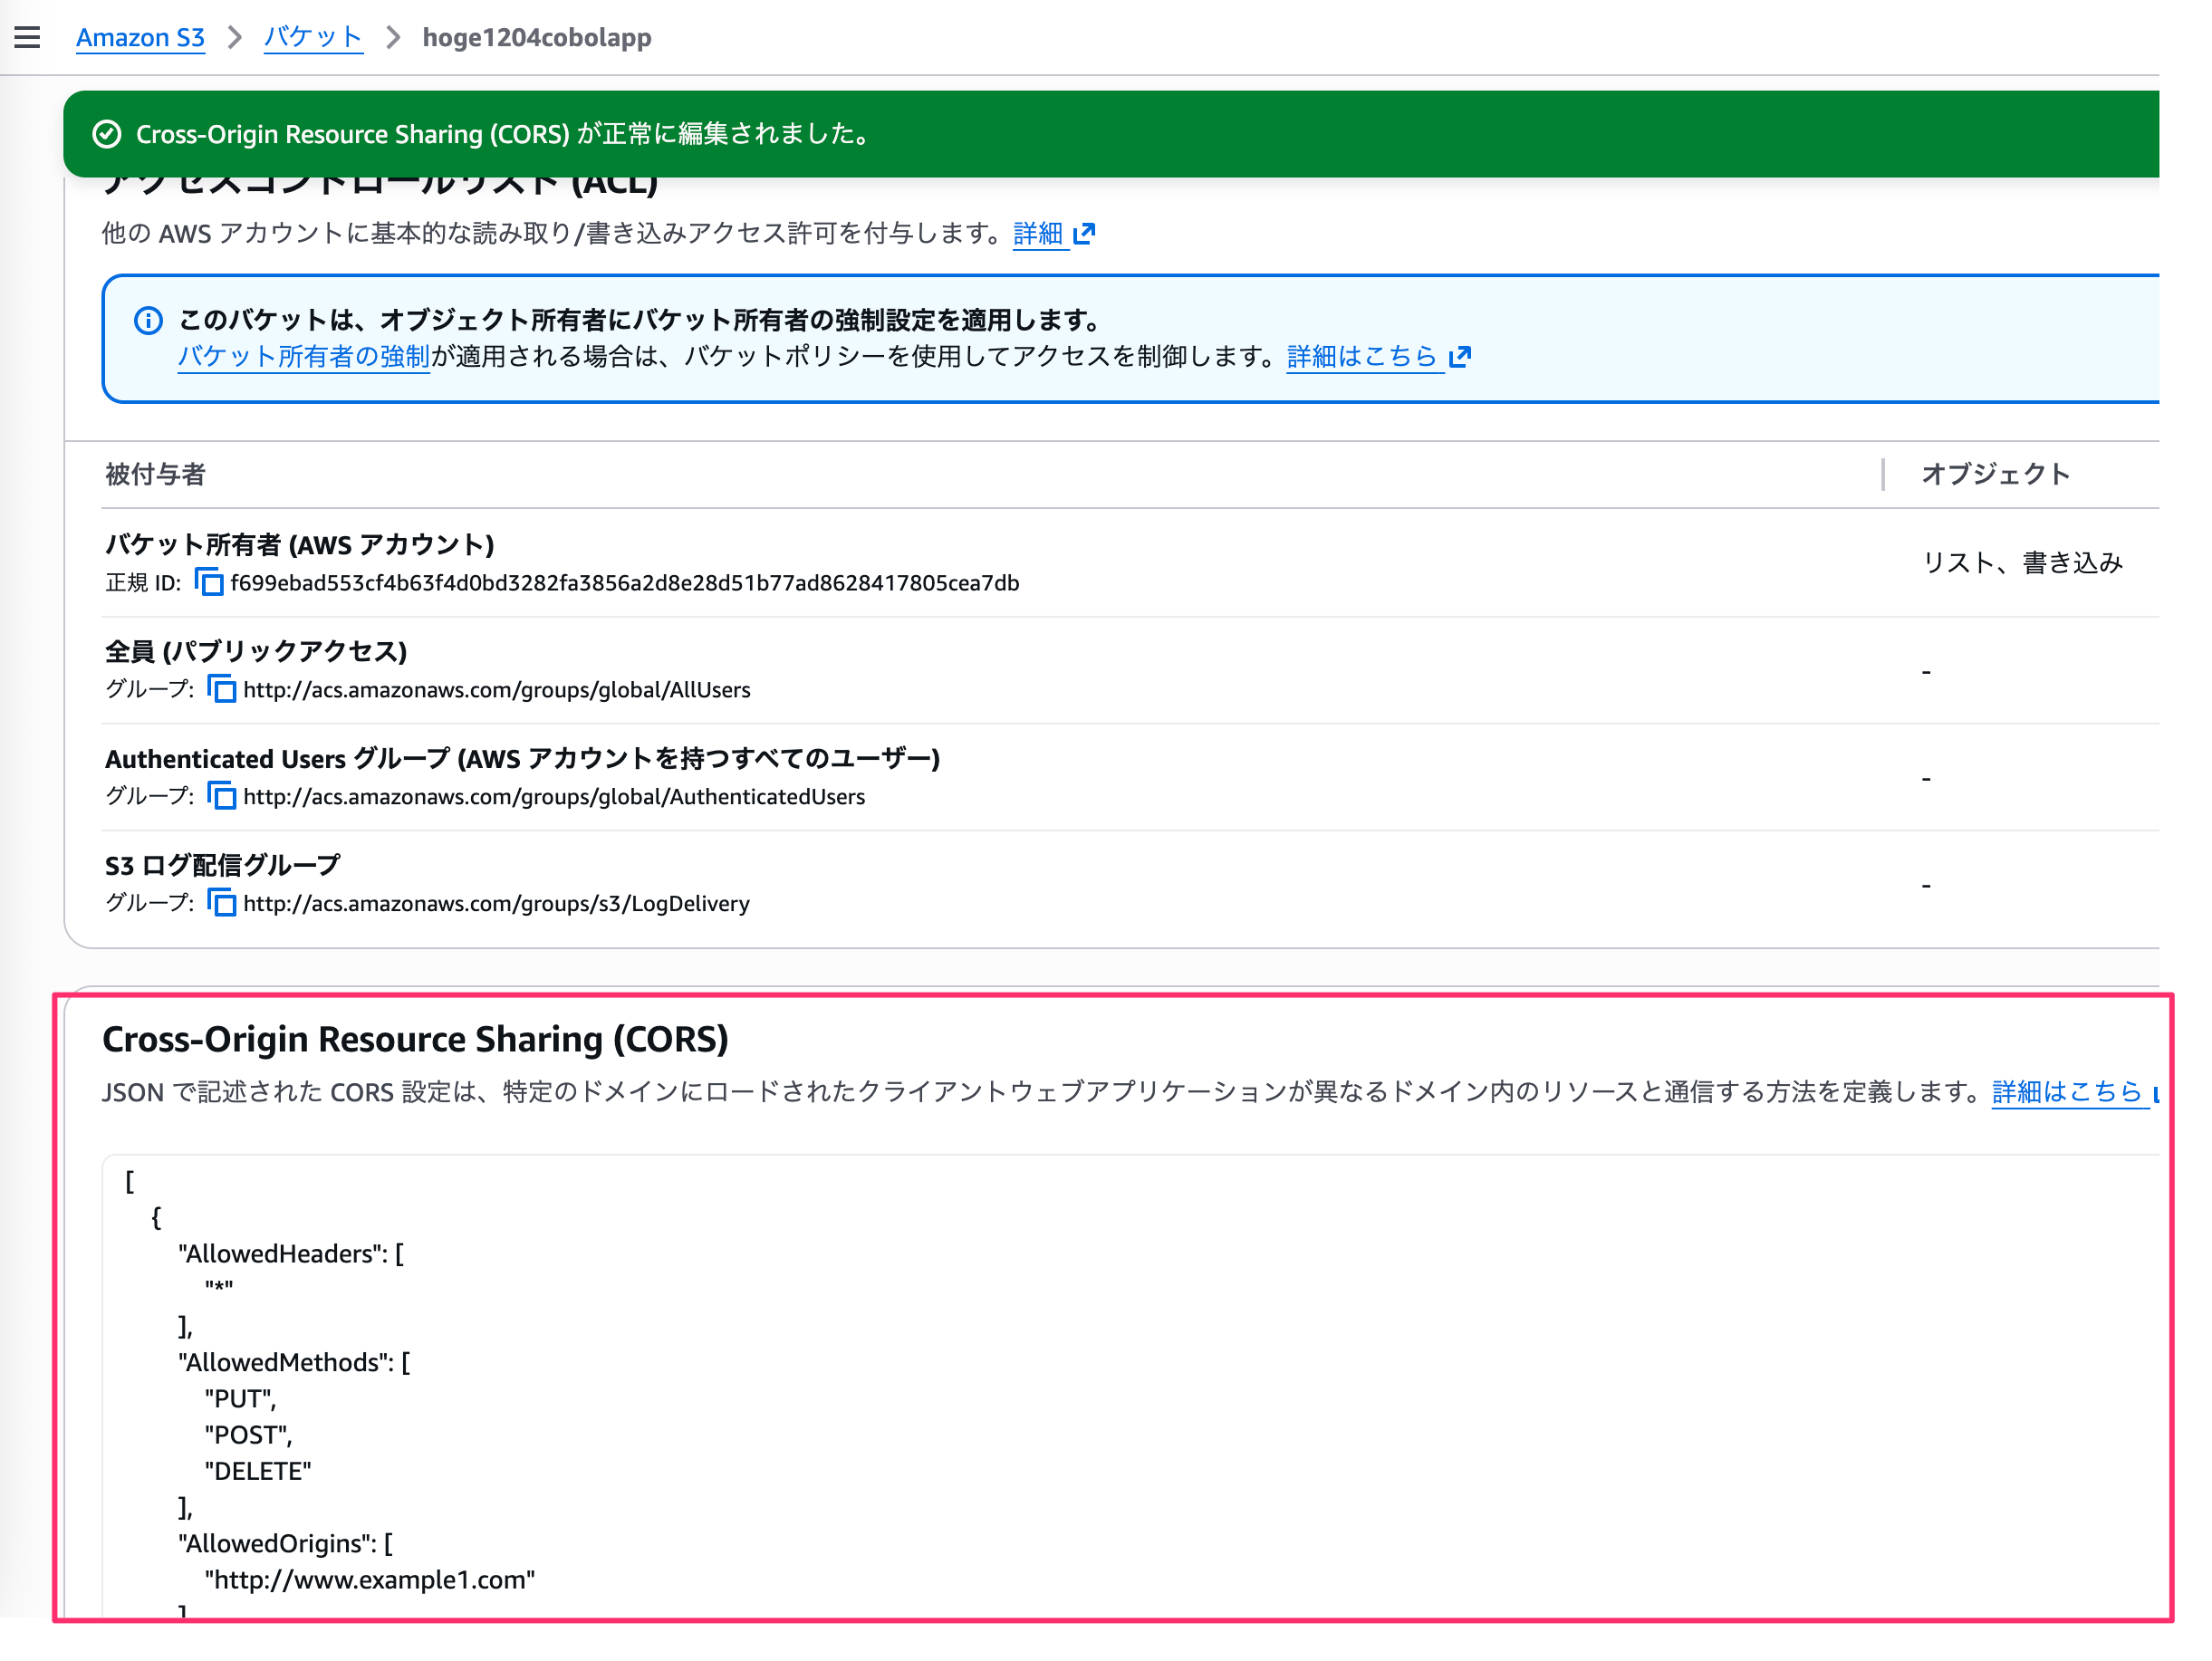Copy the AuthenticatedUsers group URL
This screenshot has height=1661, width=2212.
(x=221, y=796)
